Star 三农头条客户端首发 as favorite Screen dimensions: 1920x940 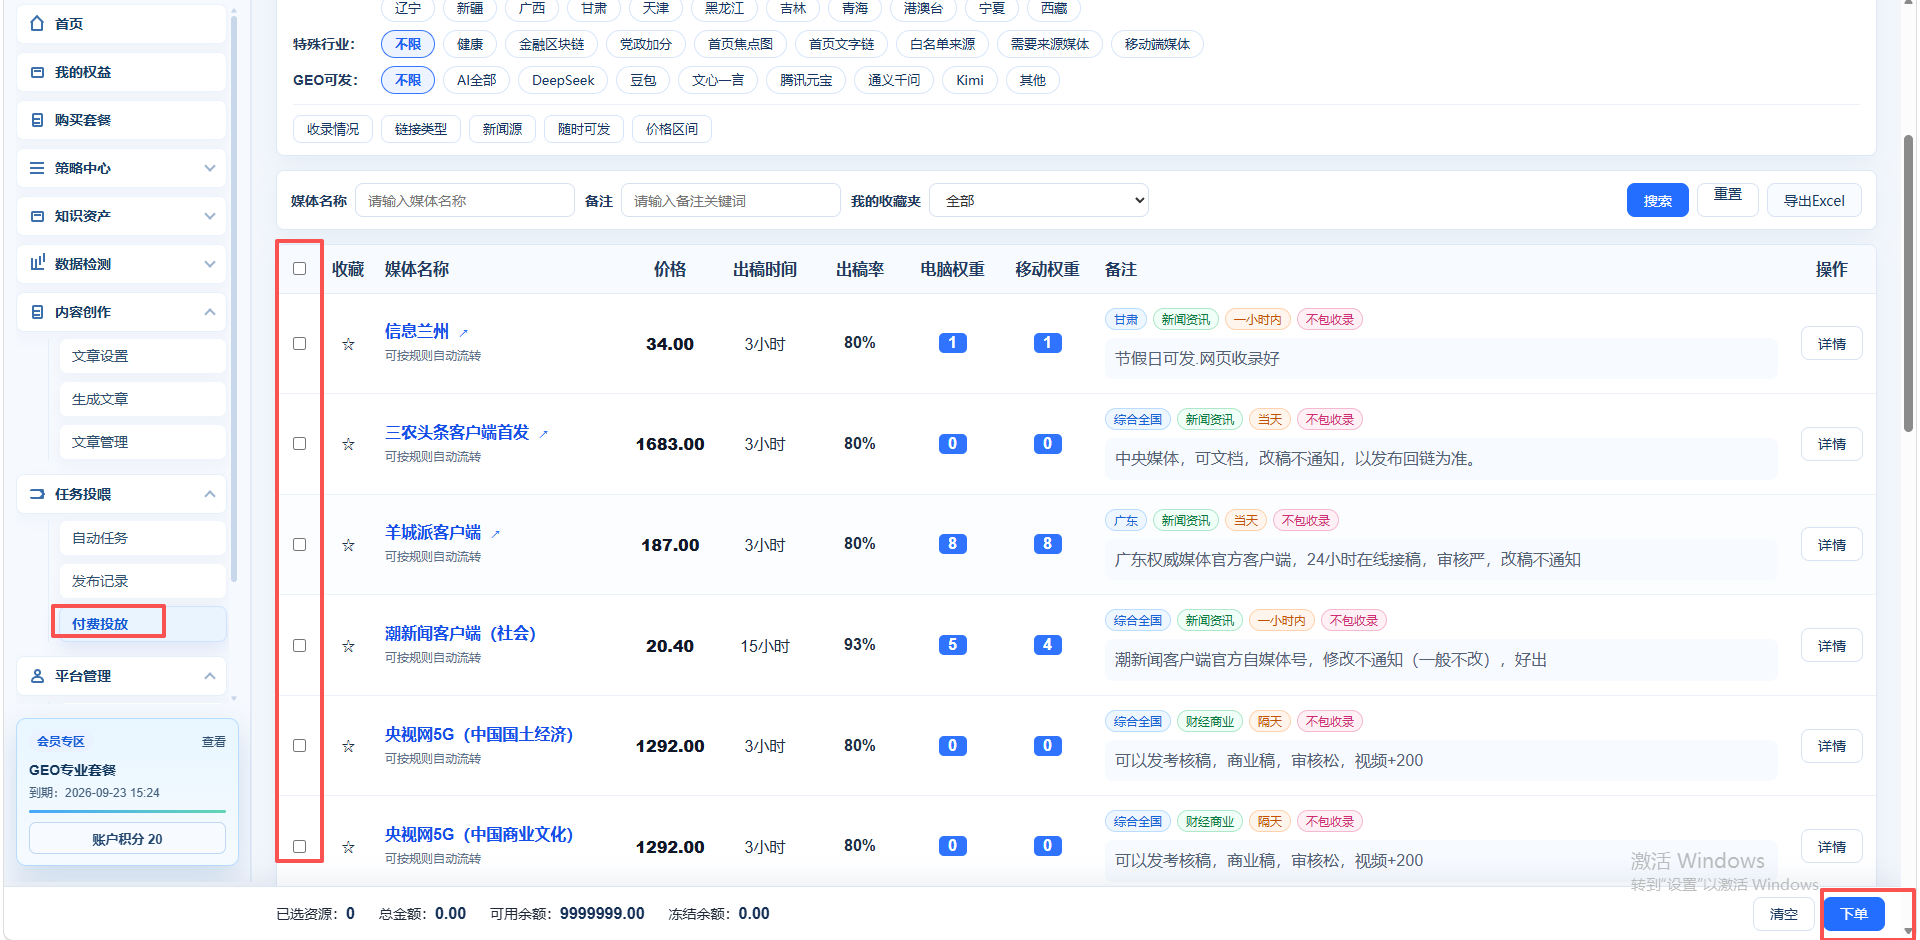click(348, 444)
